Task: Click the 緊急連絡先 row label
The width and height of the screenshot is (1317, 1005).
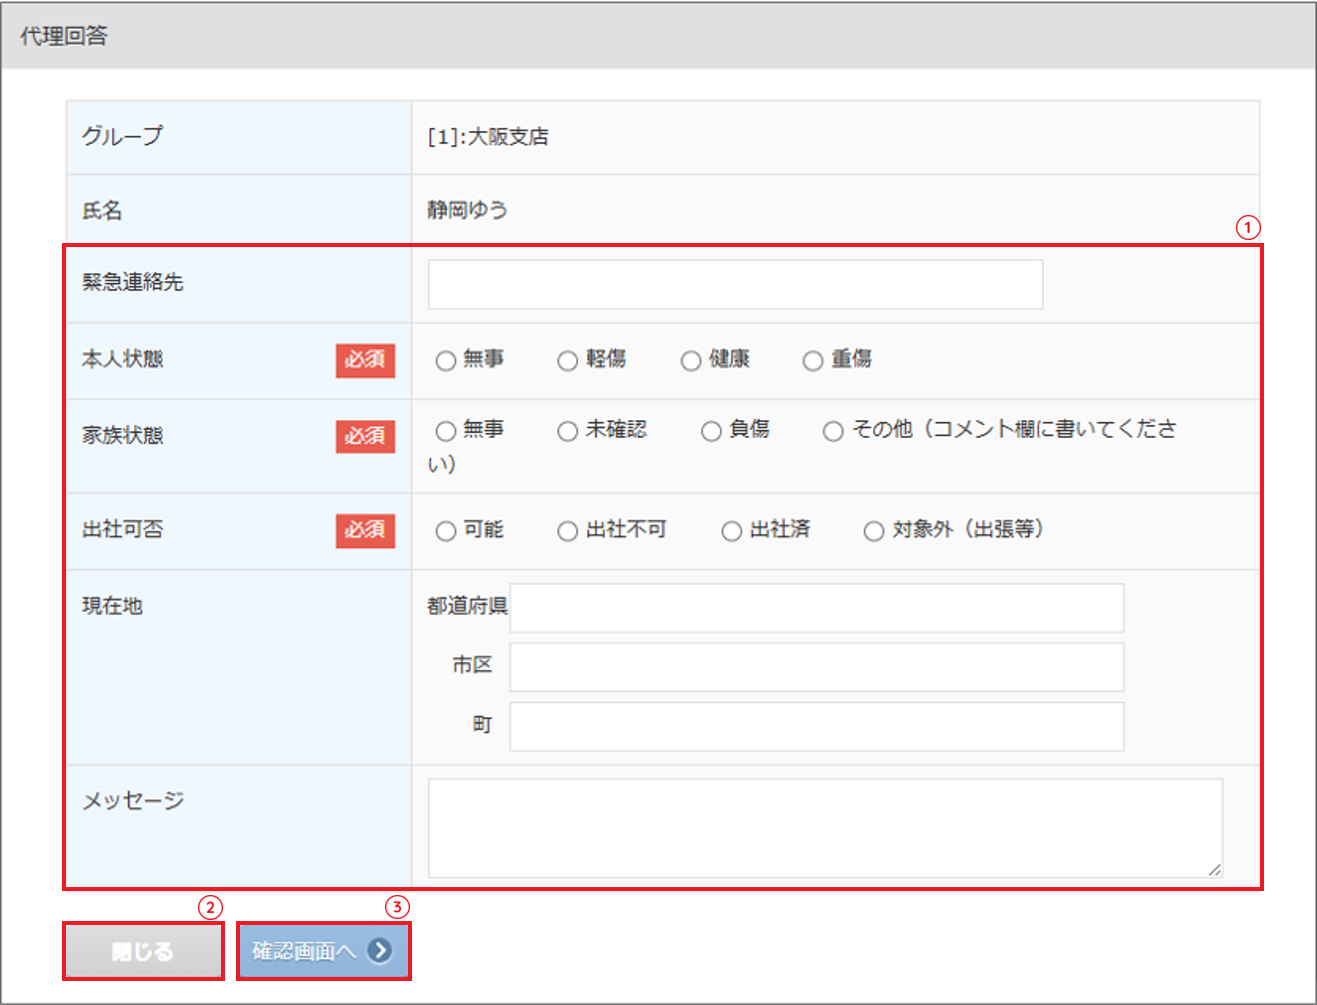Action: pyautogui.click(x=133, y=282)
